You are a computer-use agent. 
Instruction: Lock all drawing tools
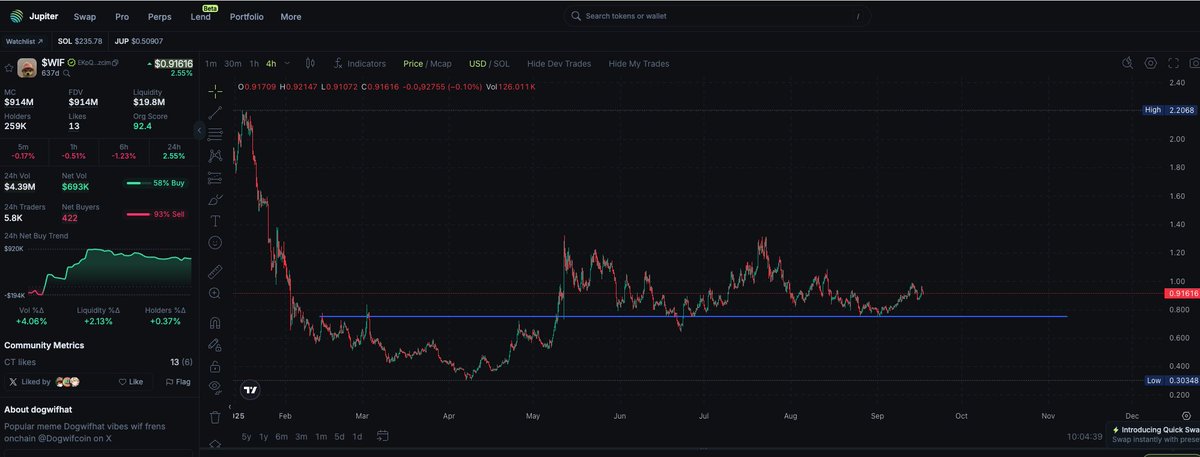point(215,367)
